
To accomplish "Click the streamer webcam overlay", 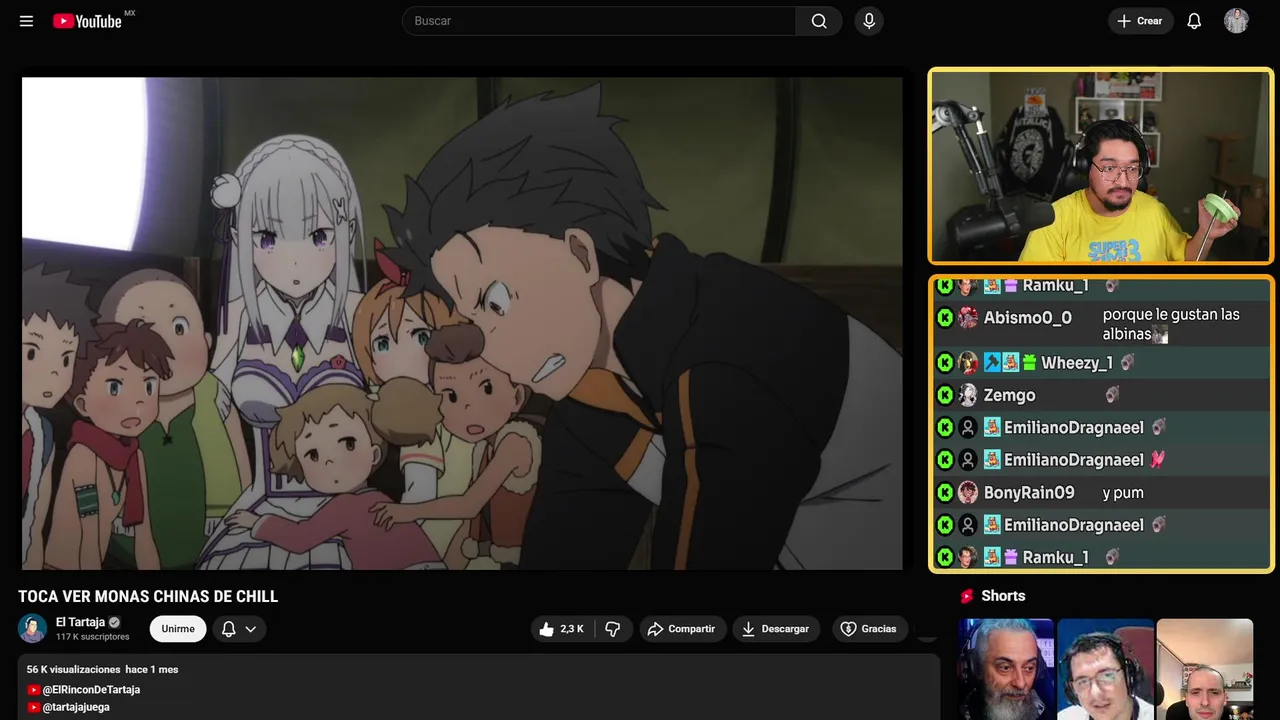I will (1101, 166).
